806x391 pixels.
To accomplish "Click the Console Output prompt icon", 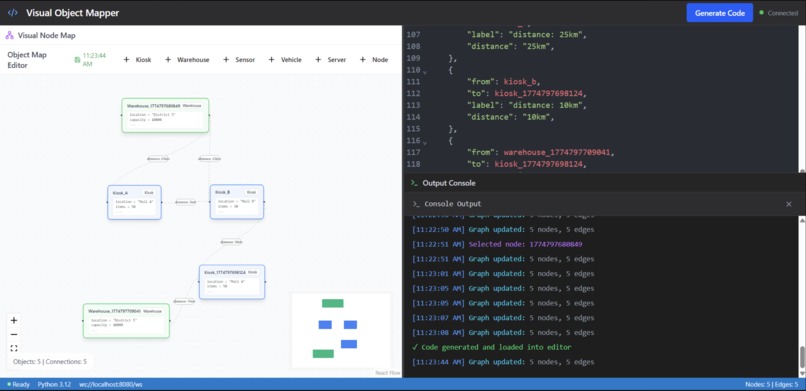I will pyautogui.click(x=416, y=204).
